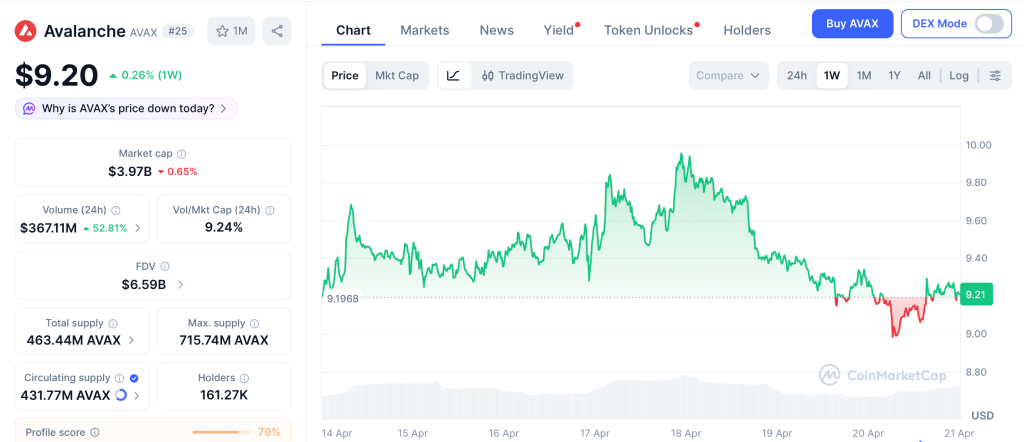Click the 79% profile score value

click(268, 432)
